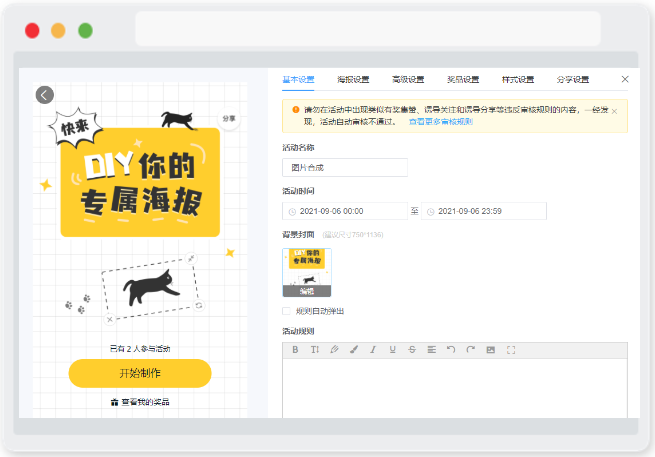The height and width of the screenshot is (457, 655).
Task: Click the undo icon in editor
Action: [x=451, y=350]
